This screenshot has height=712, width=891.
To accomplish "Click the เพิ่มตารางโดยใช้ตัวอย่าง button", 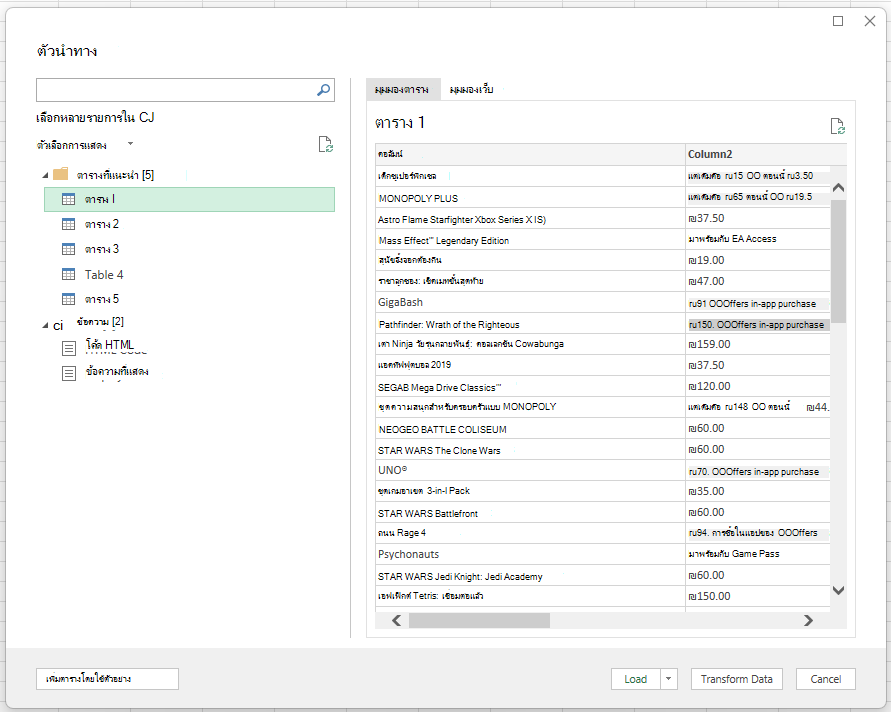I will (107, 679).
